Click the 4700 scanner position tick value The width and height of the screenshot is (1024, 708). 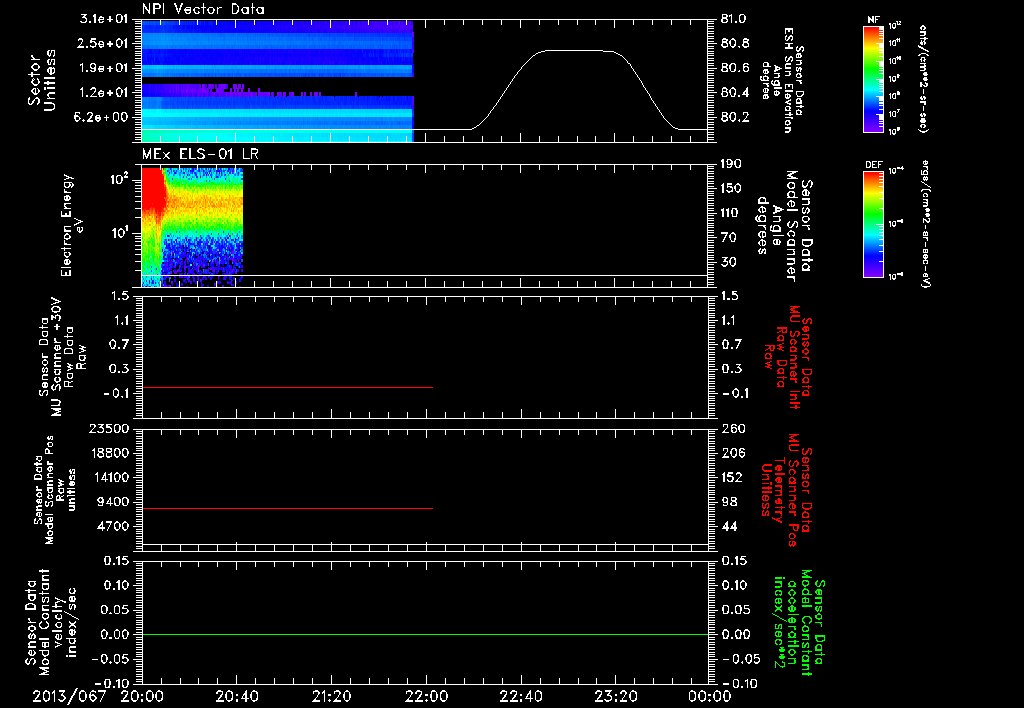tap(114, 526)
